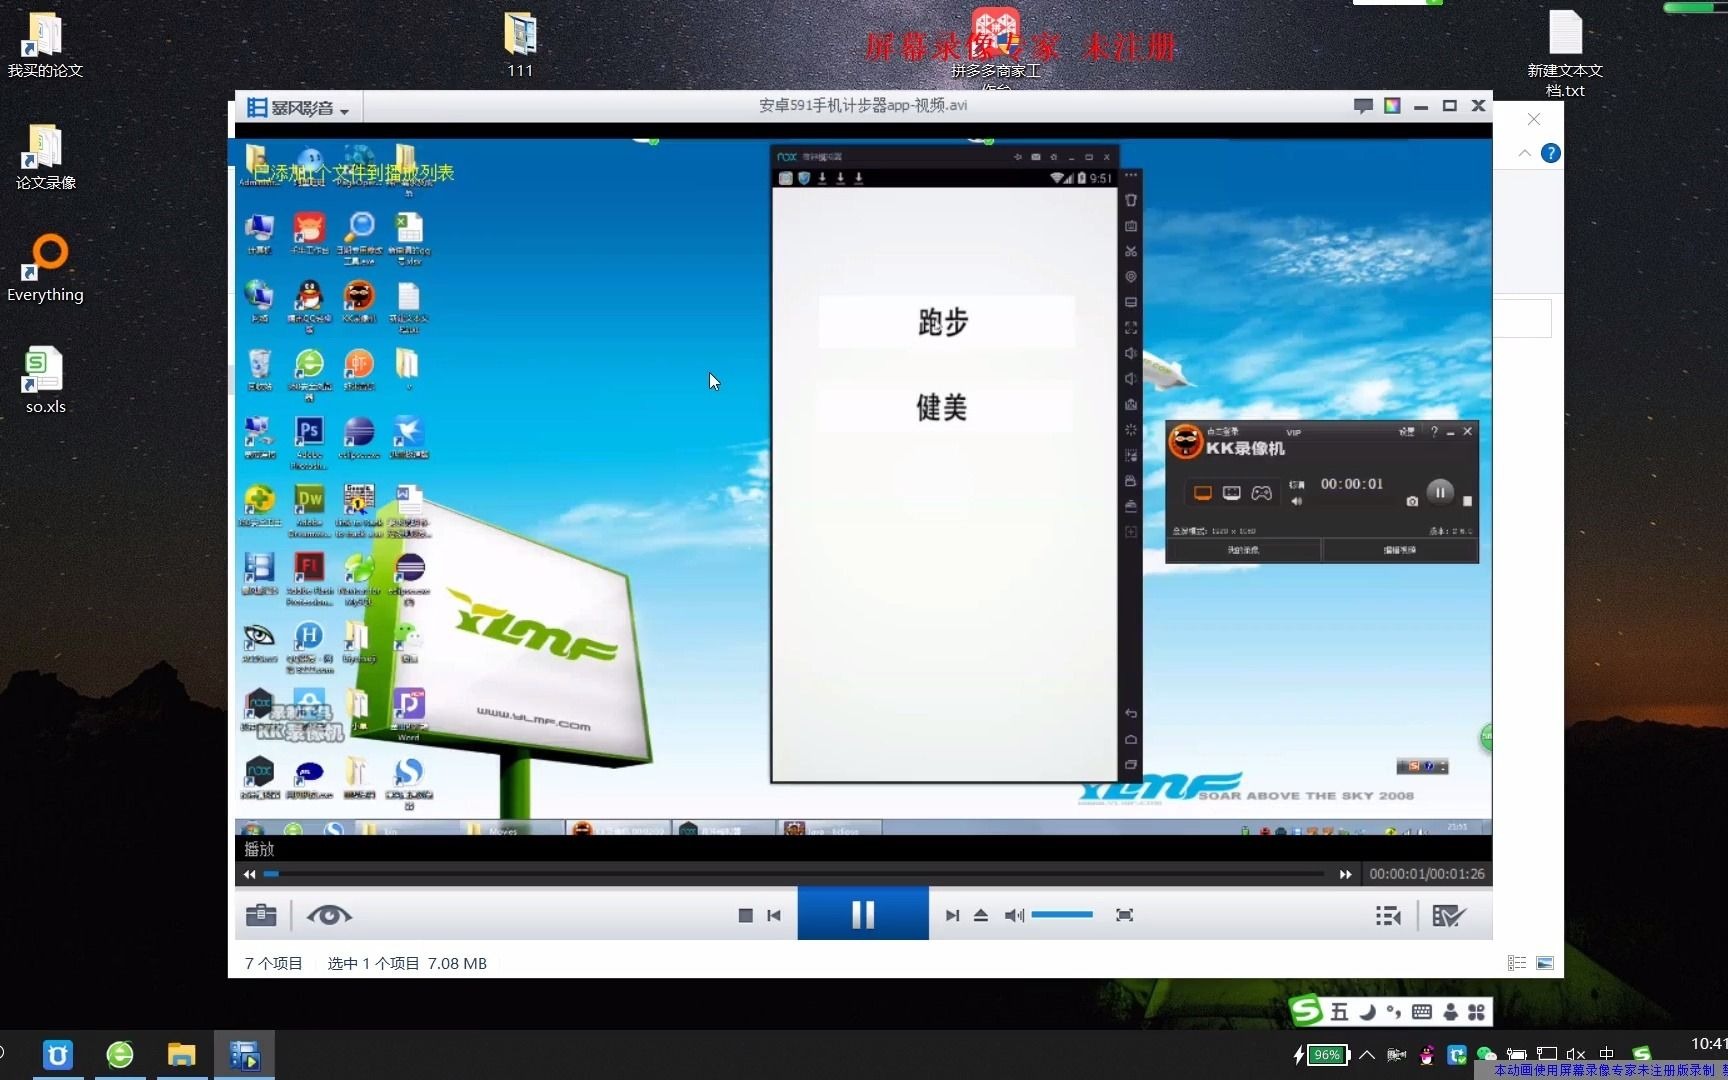Open the blue sync tray icon
1728x1080 pixels.
[x=1457, y=1054]
